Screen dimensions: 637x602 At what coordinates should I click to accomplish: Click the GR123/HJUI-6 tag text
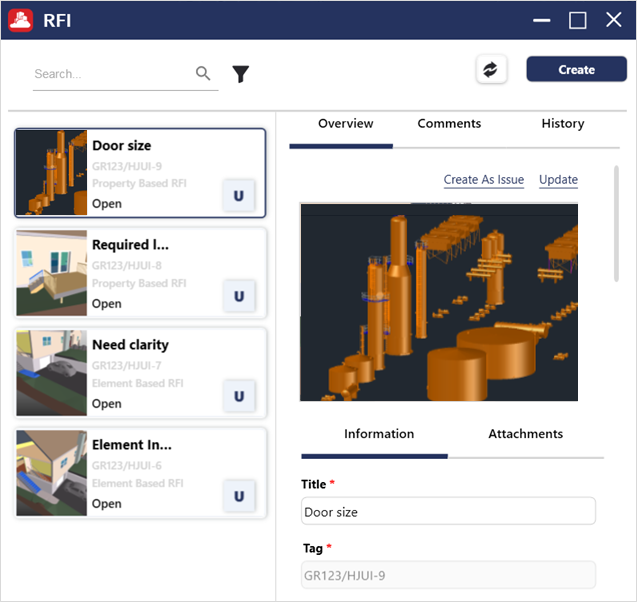127,466
